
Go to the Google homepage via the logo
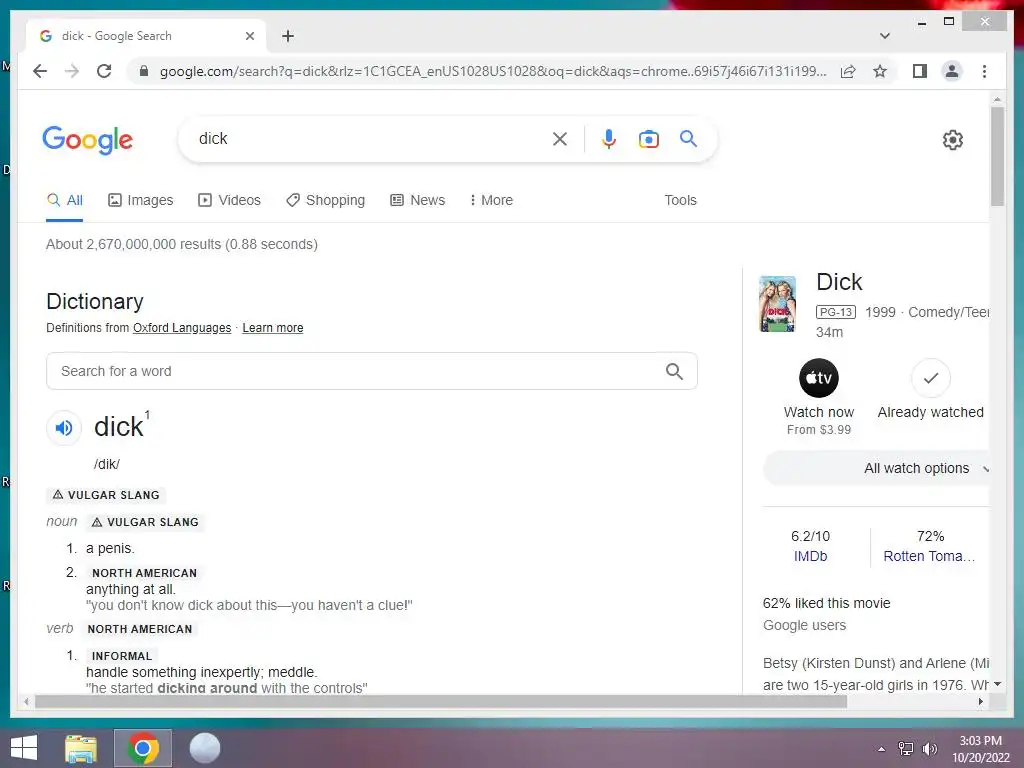tap(88, 140)
